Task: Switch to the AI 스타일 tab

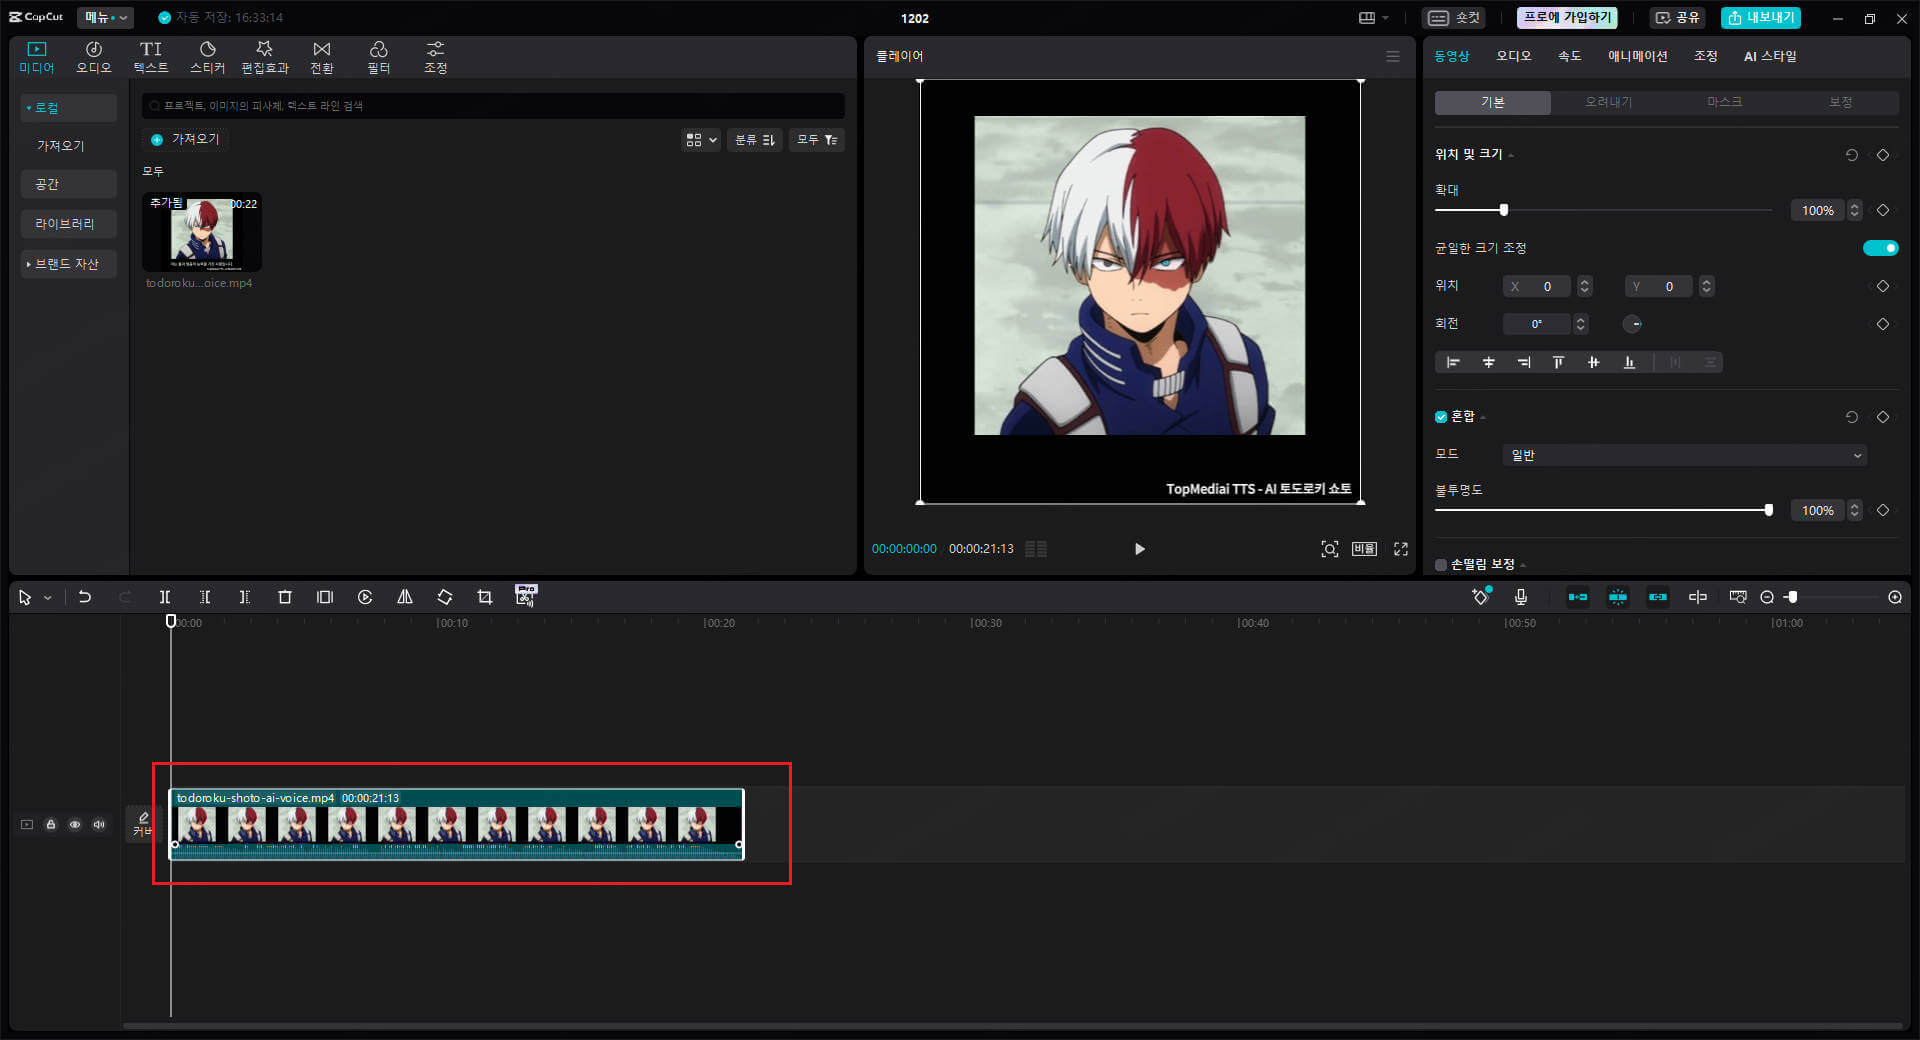Action: click(x=1770, y=56)
